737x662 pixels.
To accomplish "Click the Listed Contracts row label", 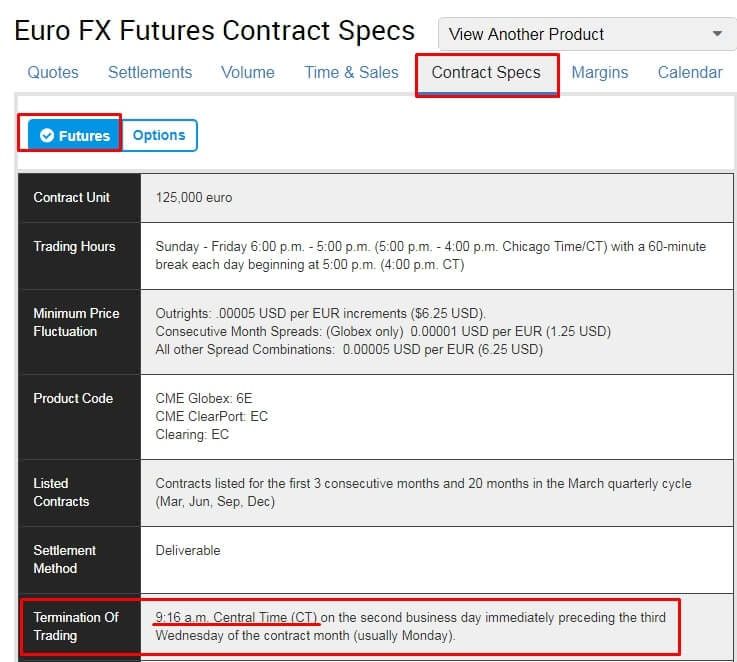I will pos(61,492).
